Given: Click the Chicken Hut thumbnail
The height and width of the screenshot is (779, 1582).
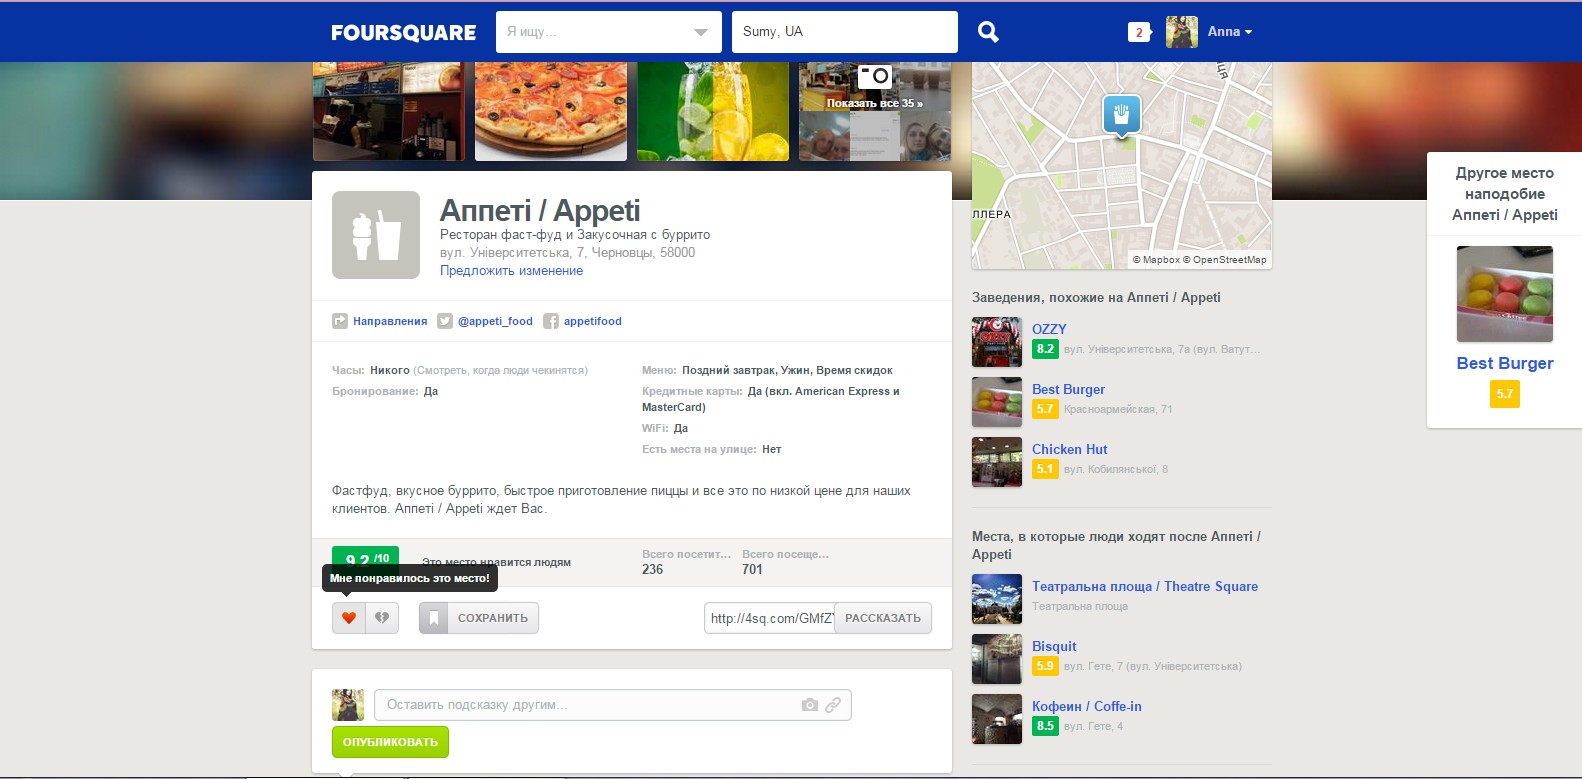Looking at the screenshot, I should pyautogui.click(x=997, y=462).
